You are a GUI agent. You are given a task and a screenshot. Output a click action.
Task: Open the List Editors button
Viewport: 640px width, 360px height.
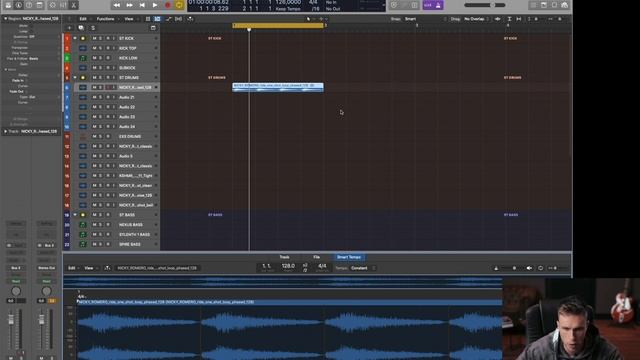click(533, 5)
